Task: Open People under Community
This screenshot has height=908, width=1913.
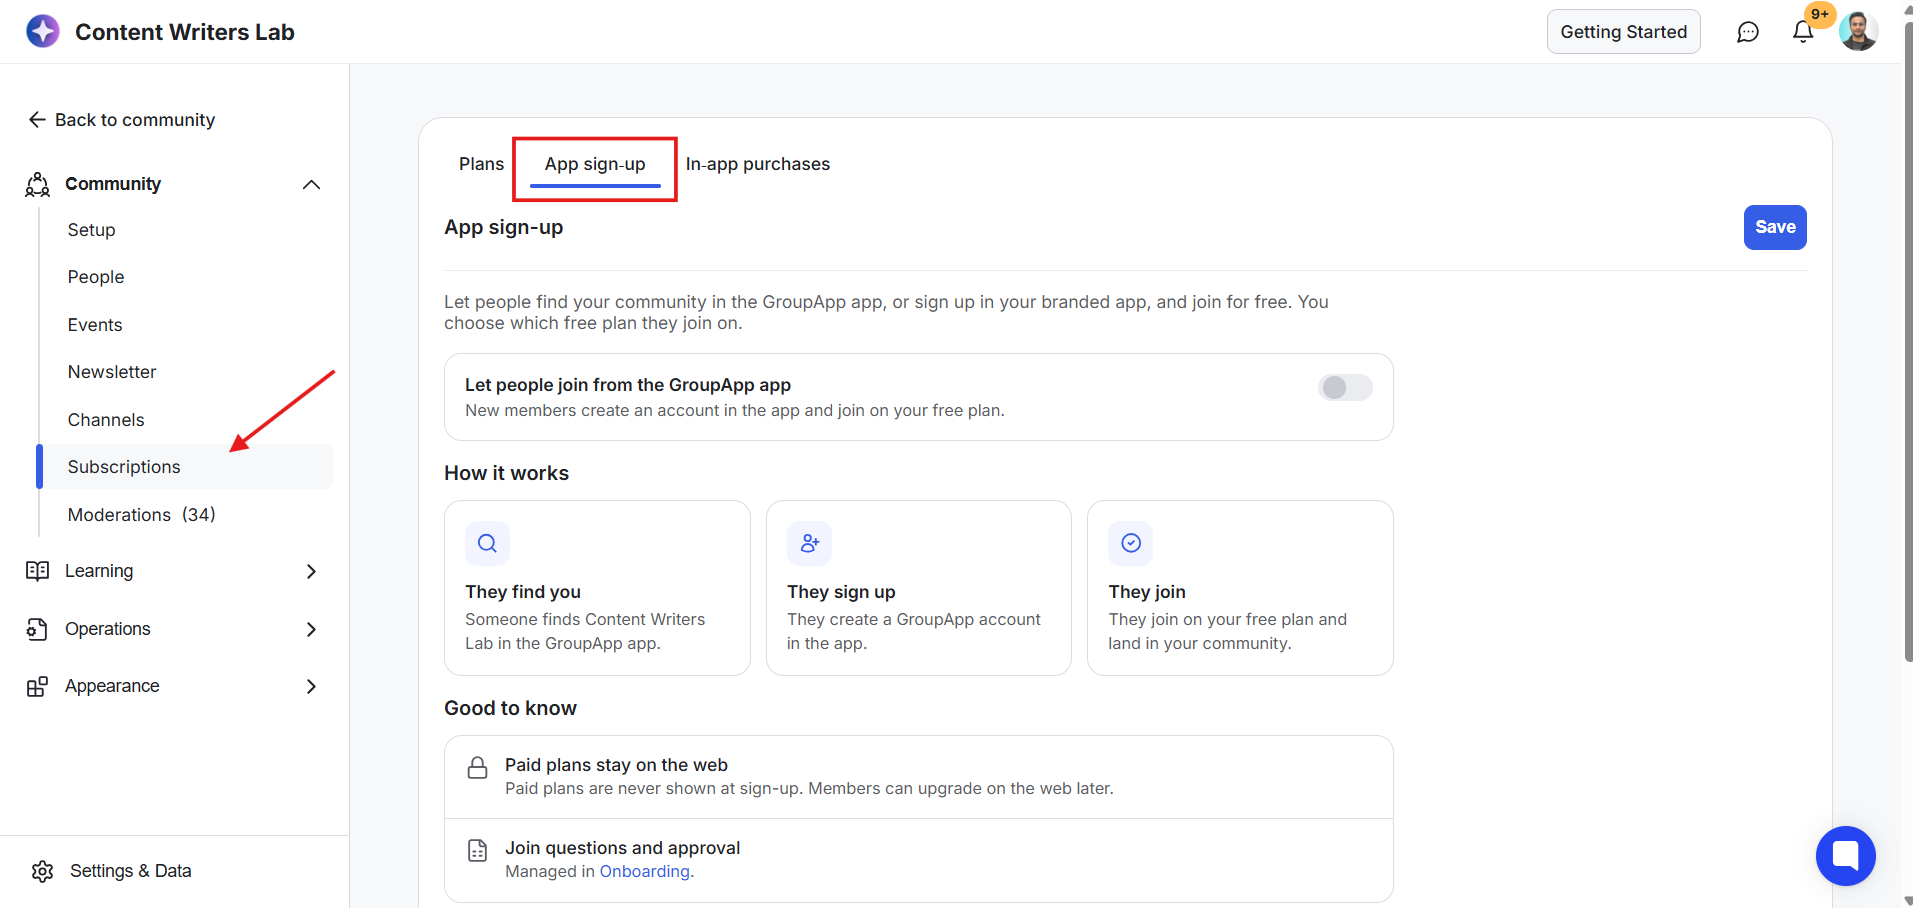Action: [x=96, y=277]
